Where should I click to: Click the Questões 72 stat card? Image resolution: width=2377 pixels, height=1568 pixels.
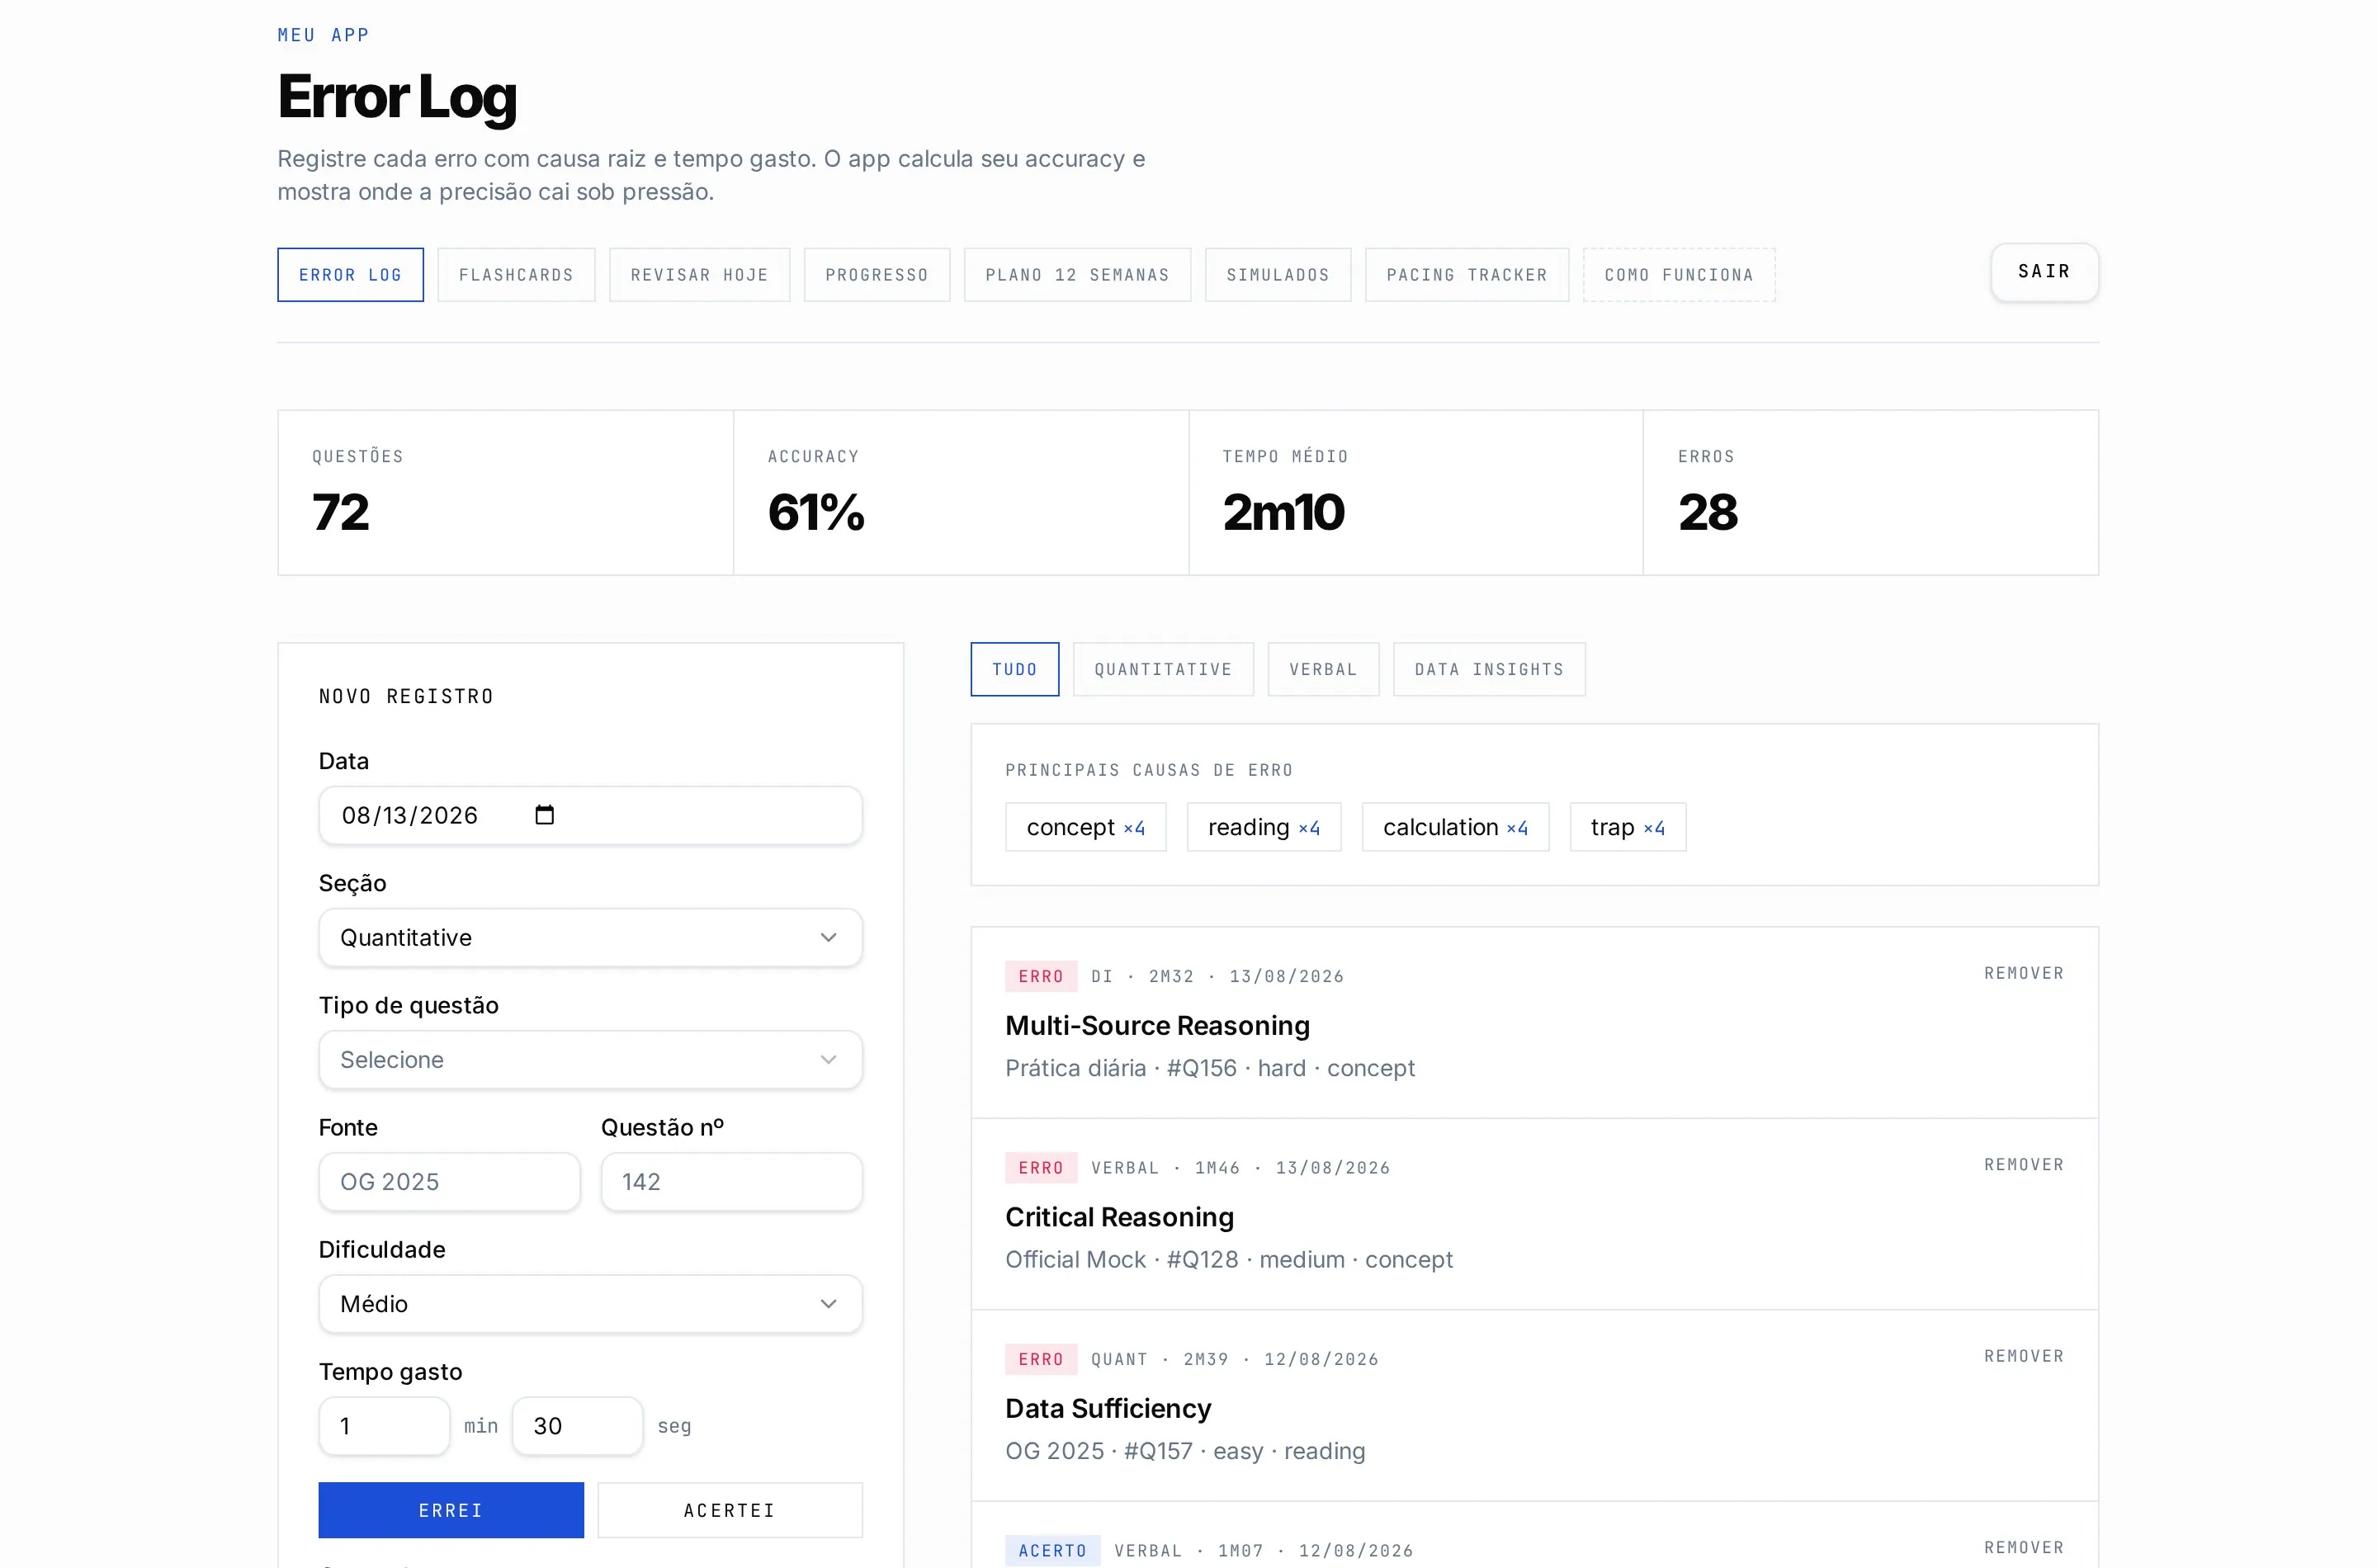click(505, 492)
